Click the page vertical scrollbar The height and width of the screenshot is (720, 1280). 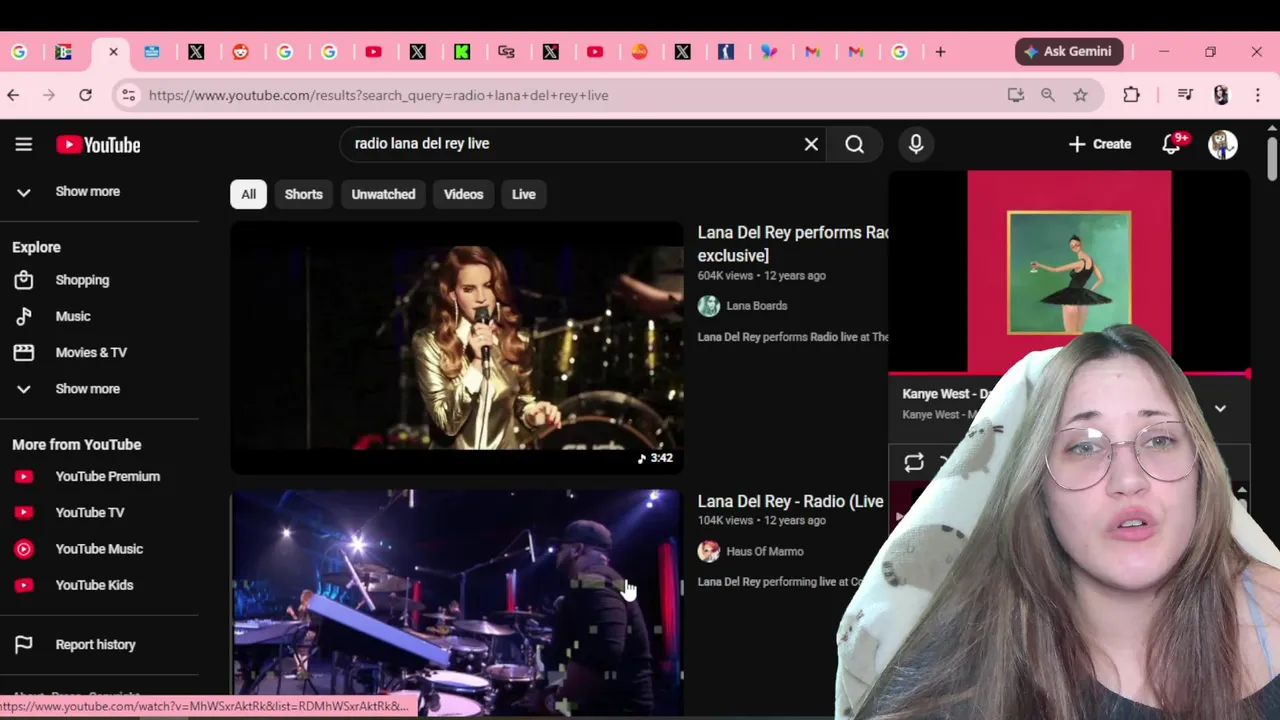pos(1272,160)
